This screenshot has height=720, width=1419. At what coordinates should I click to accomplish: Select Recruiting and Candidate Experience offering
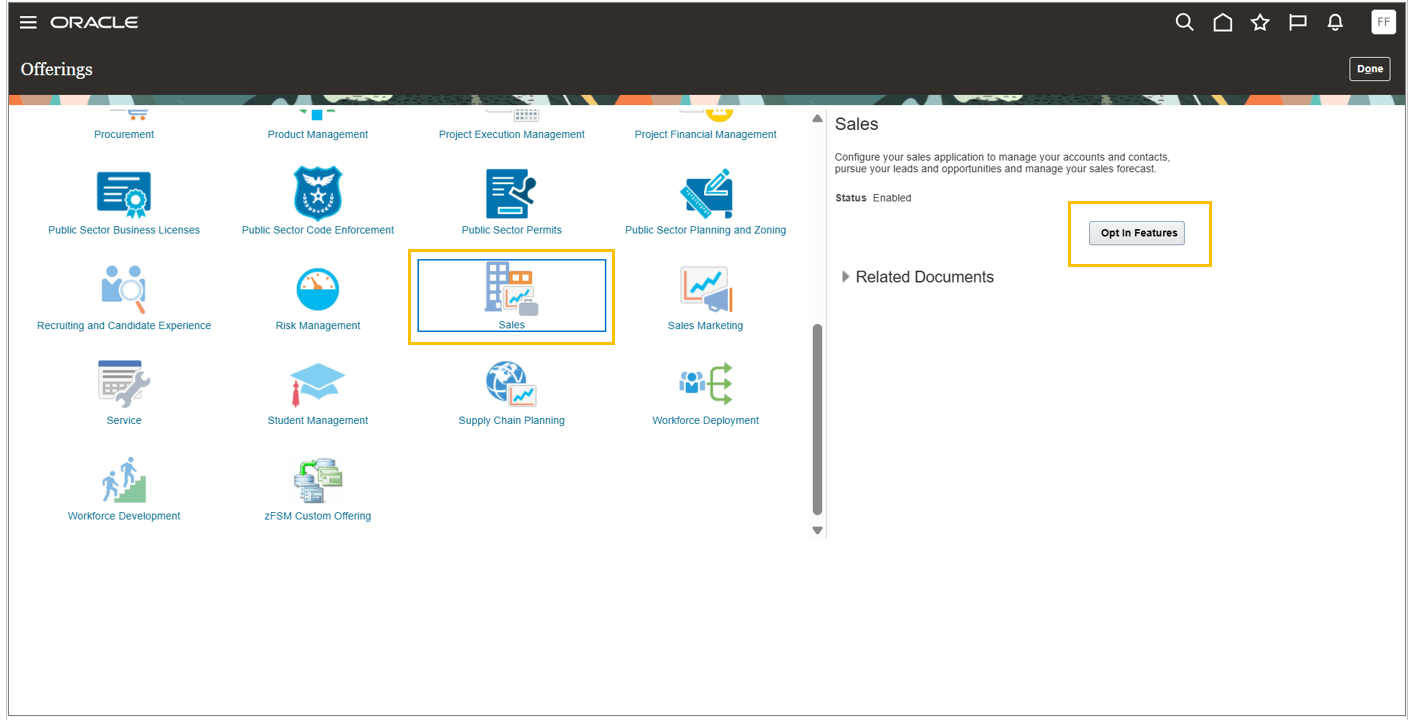coord(123,295)
